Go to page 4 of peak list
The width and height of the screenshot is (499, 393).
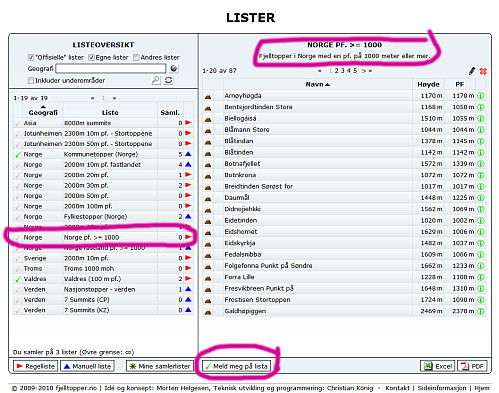tap(349, 71)
